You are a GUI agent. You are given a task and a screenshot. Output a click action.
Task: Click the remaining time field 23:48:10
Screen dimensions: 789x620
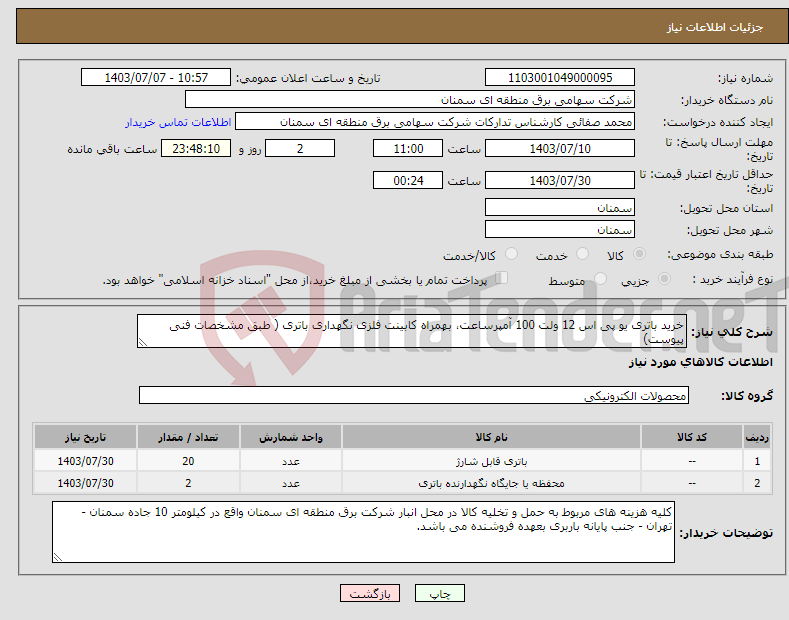click(196, 148)
